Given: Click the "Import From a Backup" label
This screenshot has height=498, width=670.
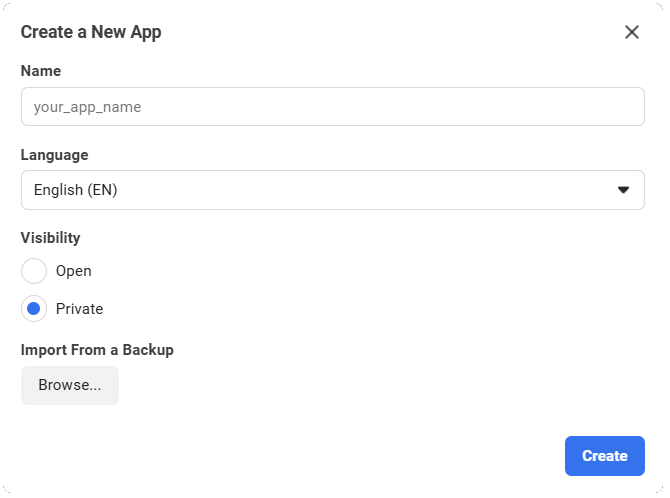Looking at the screenshot, I should click(x=97, y=350).
